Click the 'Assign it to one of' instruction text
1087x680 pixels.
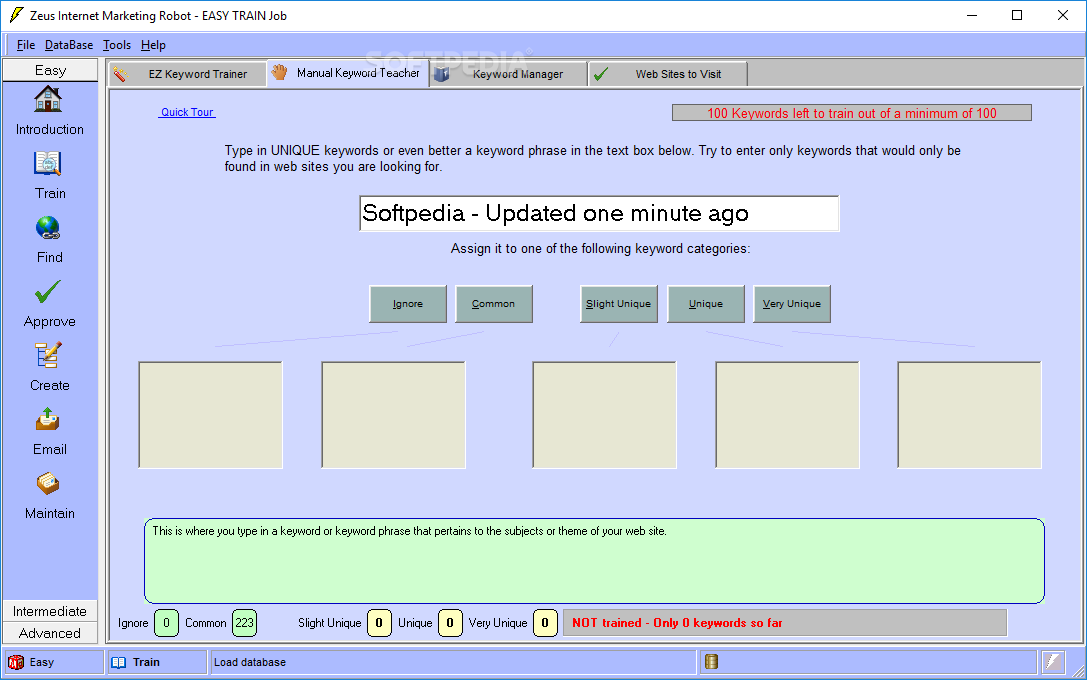pos(600,248)
